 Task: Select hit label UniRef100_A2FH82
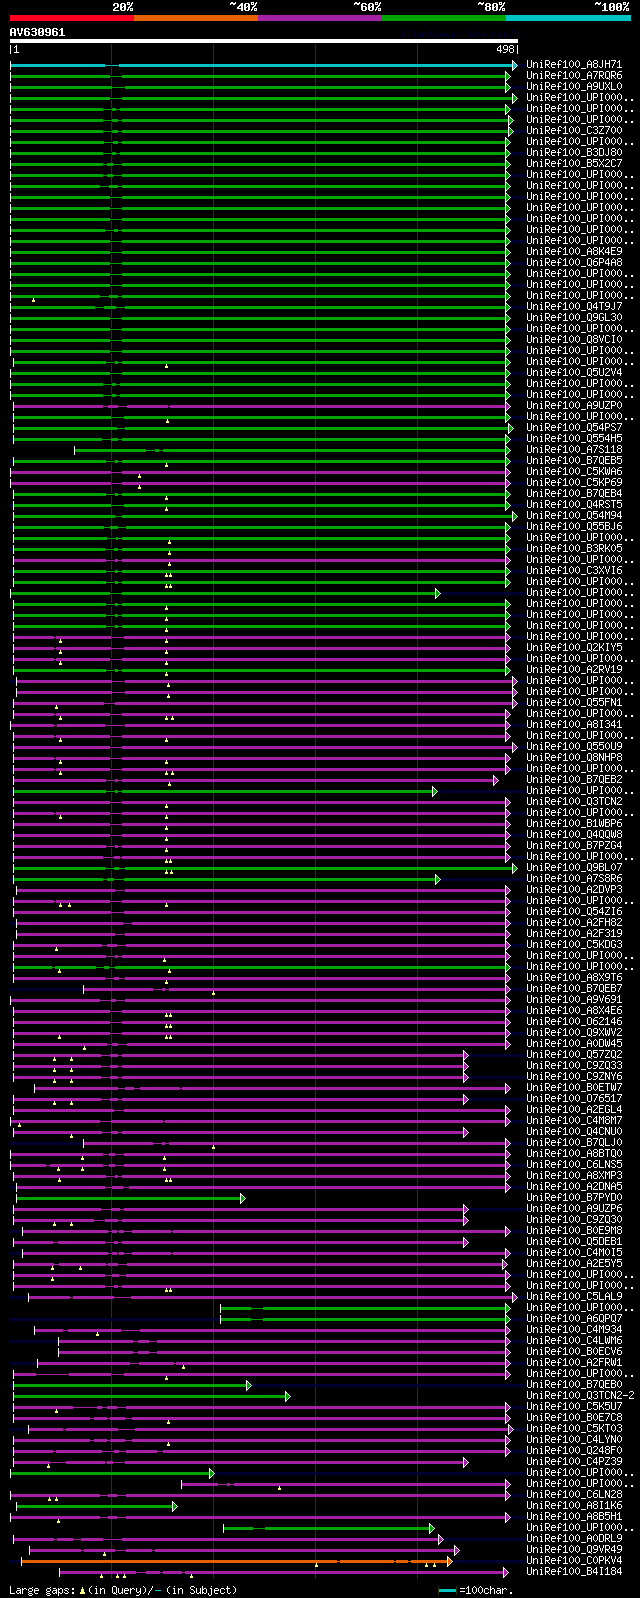574,923
